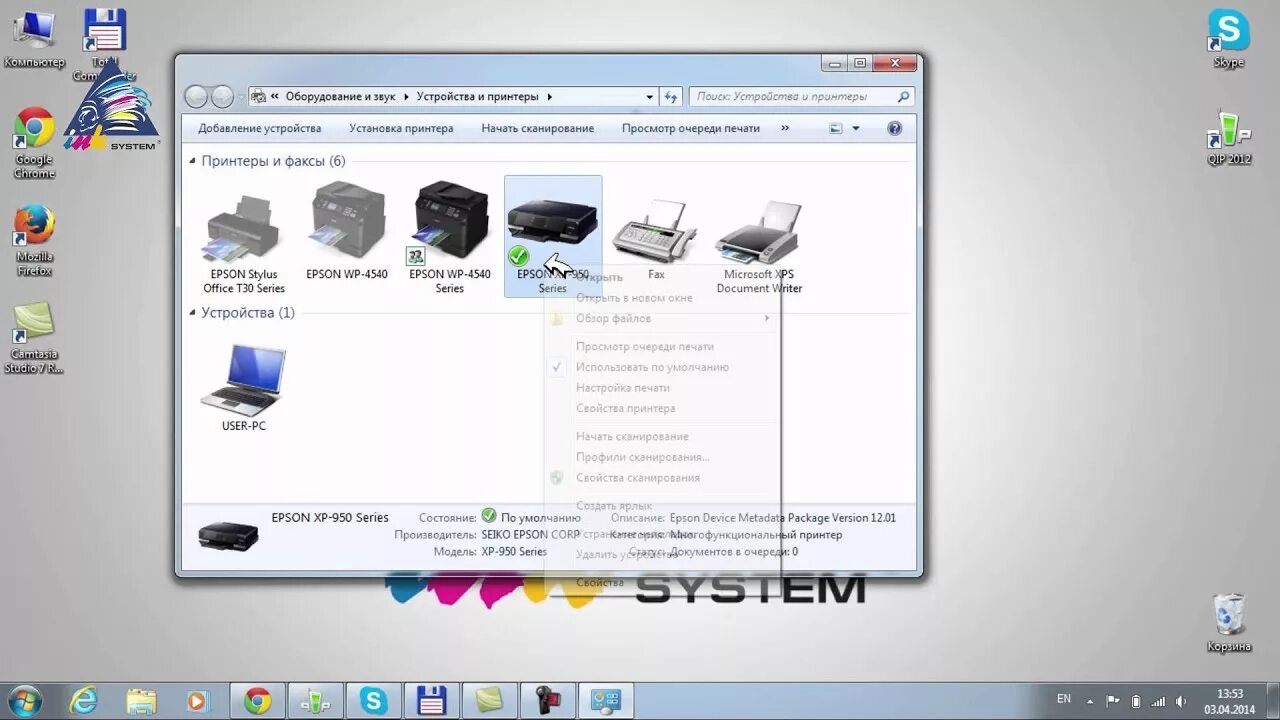Open Windows Explorer folder in the taskbar

(x=141, y=701)
